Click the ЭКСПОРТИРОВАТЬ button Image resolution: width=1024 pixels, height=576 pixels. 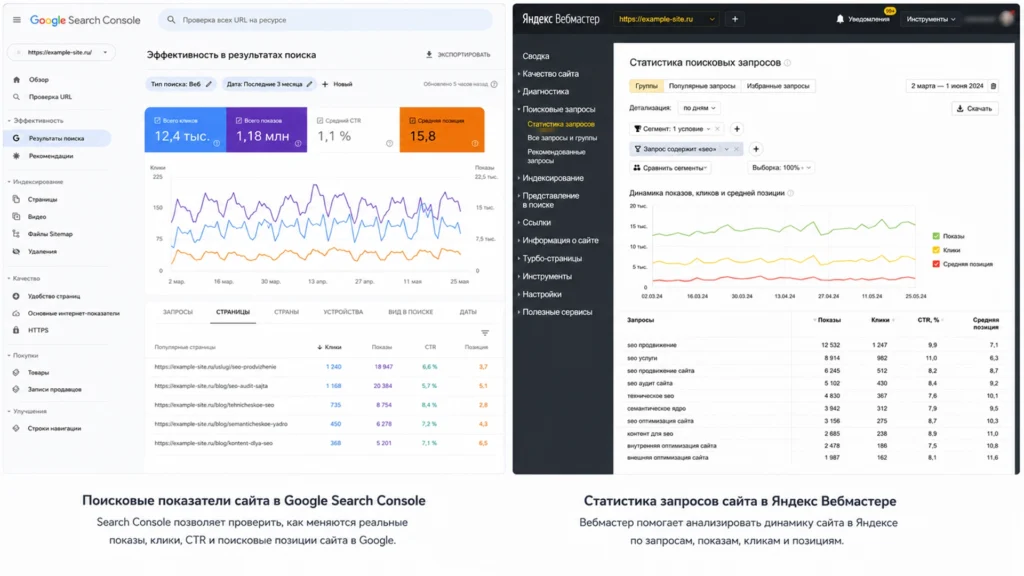(458, 55)
